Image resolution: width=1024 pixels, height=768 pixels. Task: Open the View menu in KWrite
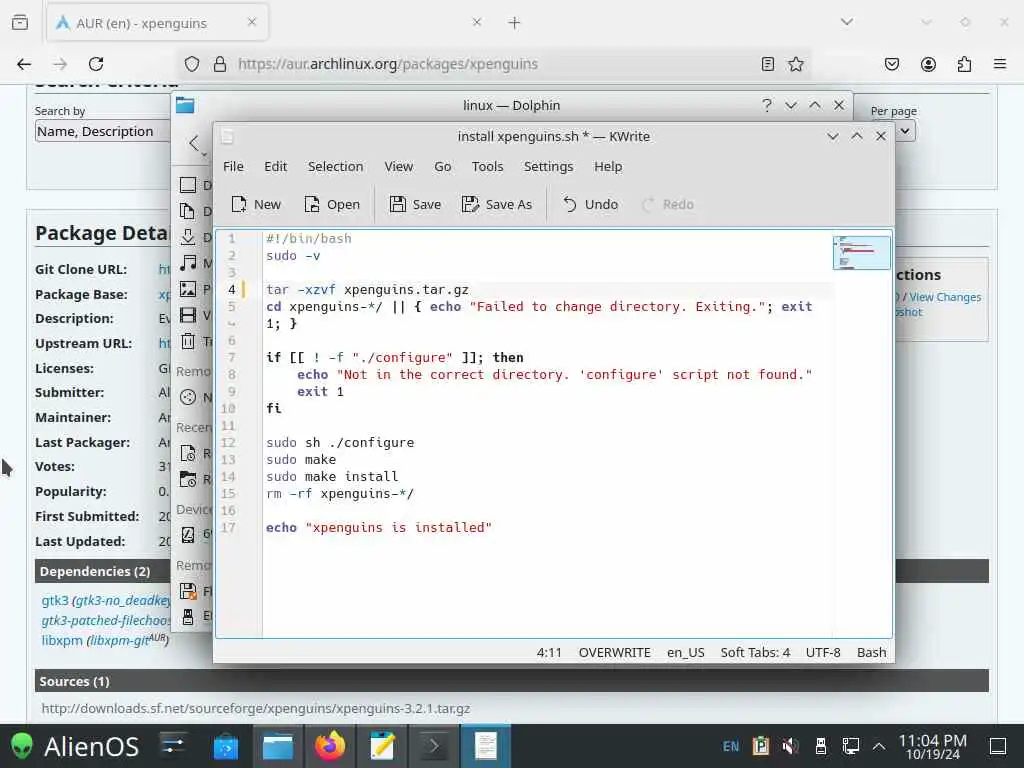(x=398, y=167)
